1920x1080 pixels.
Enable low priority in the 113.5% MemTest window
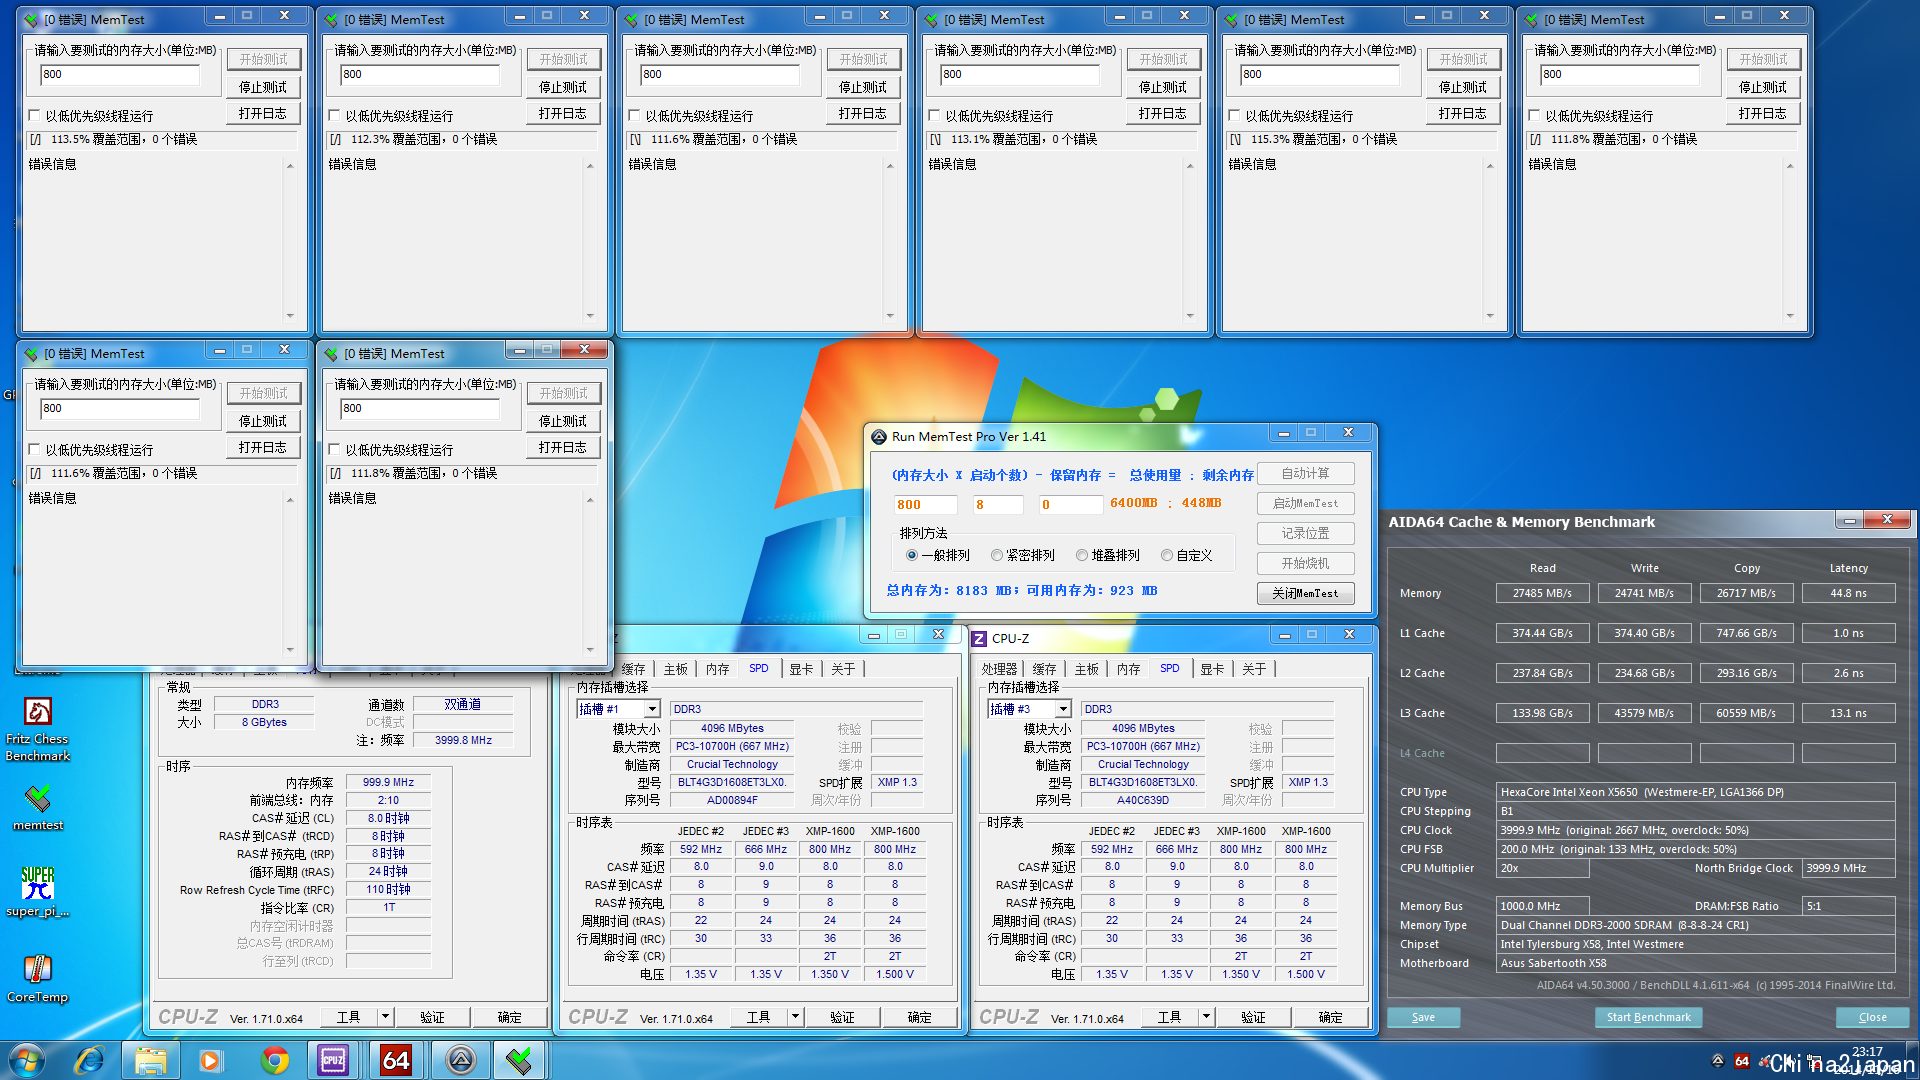pyautogui.click(x=35, y=116)
